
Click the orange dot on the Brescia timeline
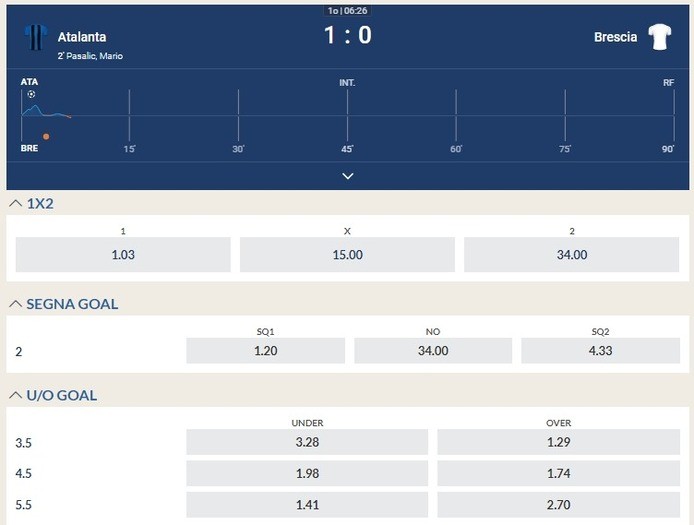pos(46,136)
